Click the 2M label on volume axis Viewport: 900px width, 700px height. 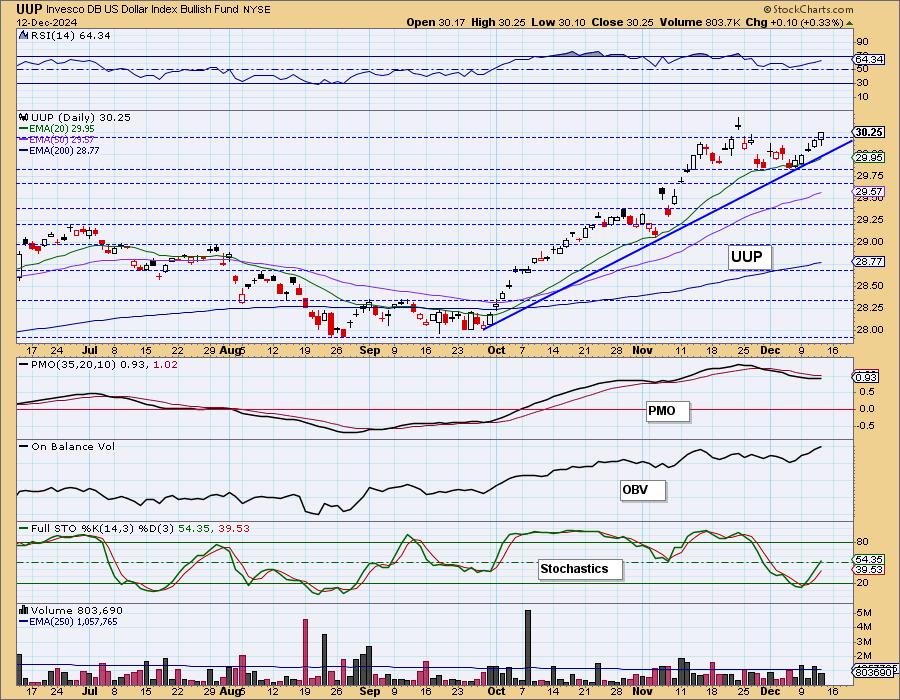[864, 656]
